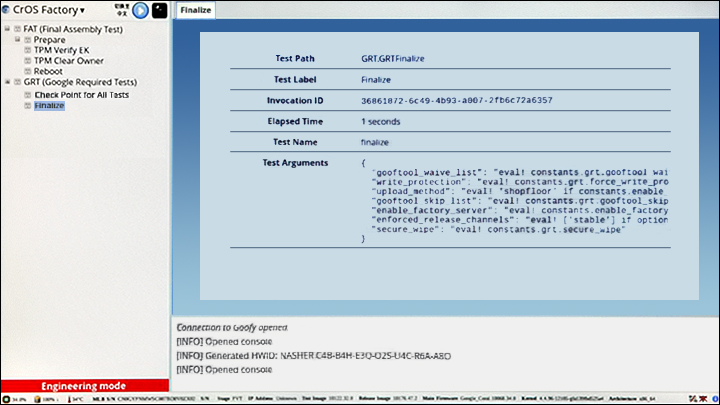This screenshot has height=405, width=720.
Task: Click the blue info icon in status bar corner
Action: click(715, 399)
